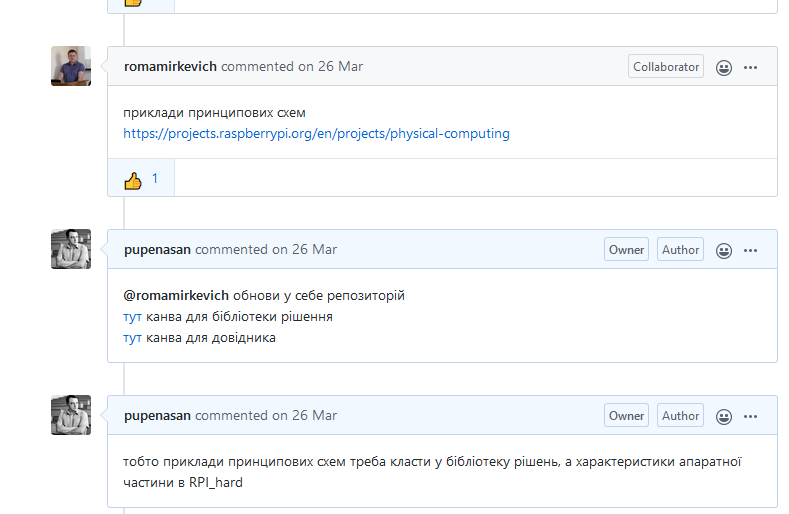Click pupenasan's avatar beside the 'RPI_hard' comment
This screenshot has height=514, width=789.
pos(71,415)
